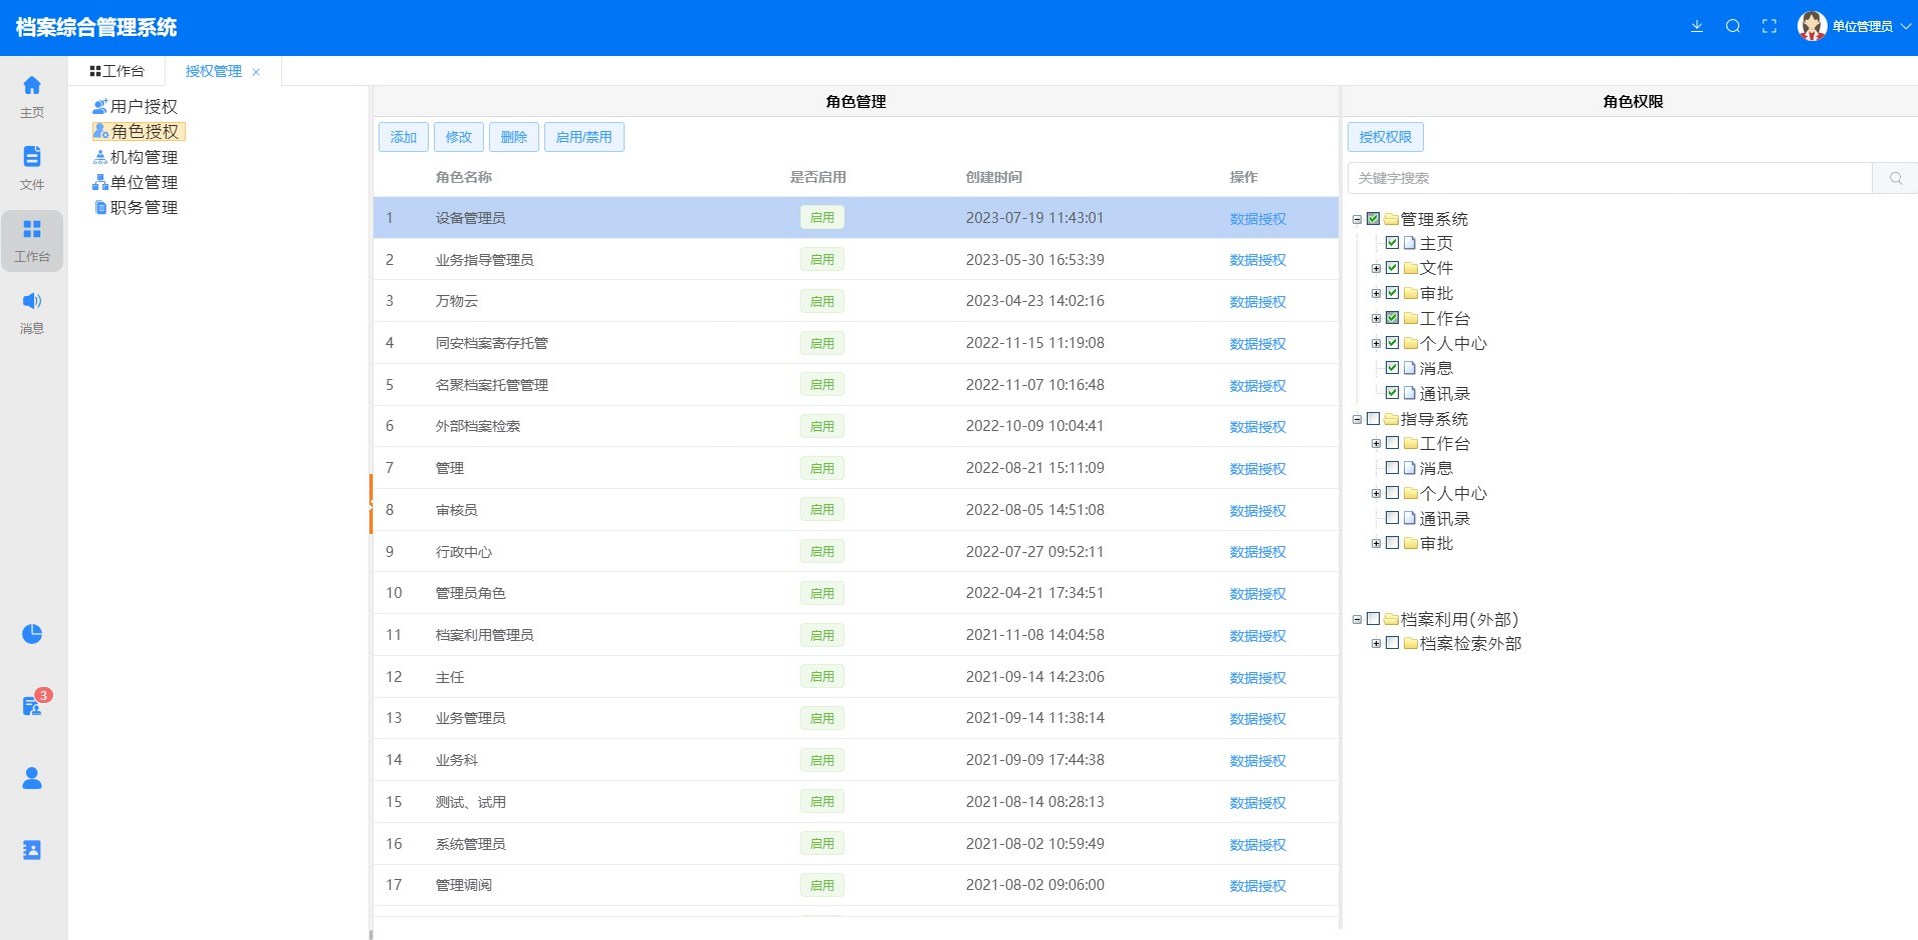
Task: Open the 文件 sidebar icon
Action: click(32, 167)
